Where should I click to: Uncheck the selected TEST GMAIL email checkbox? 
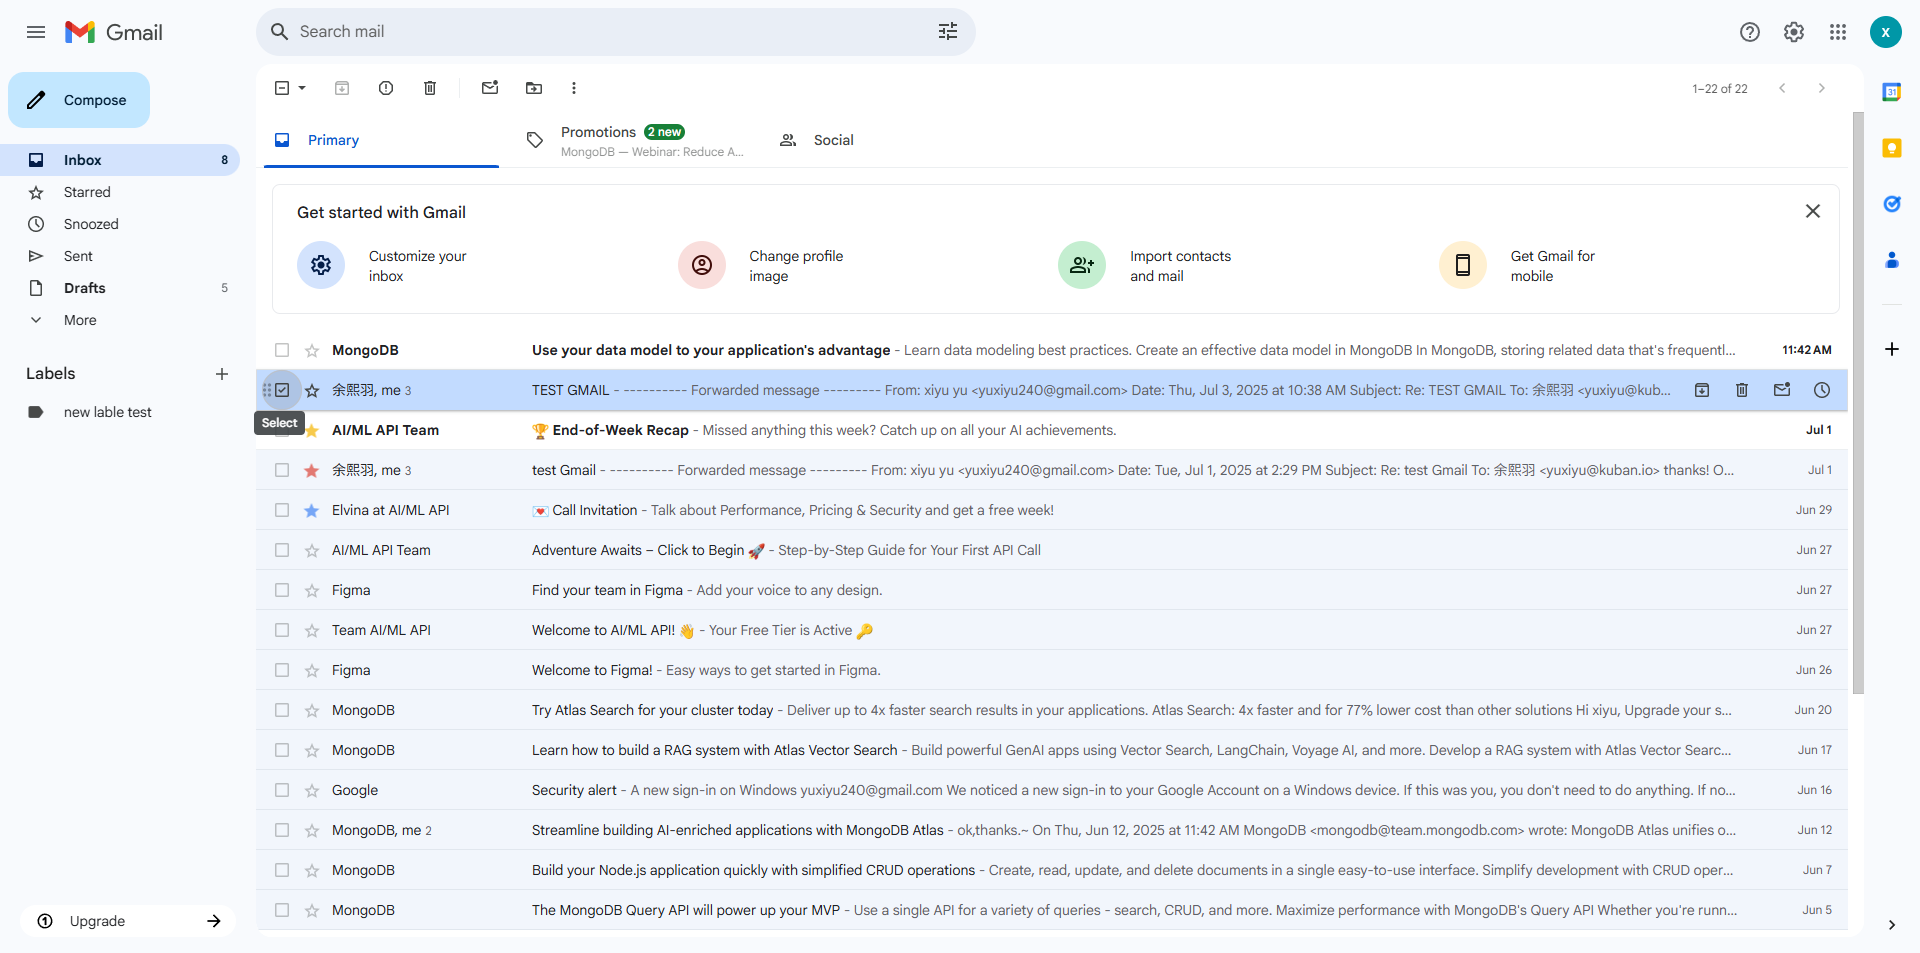(282, 390)
